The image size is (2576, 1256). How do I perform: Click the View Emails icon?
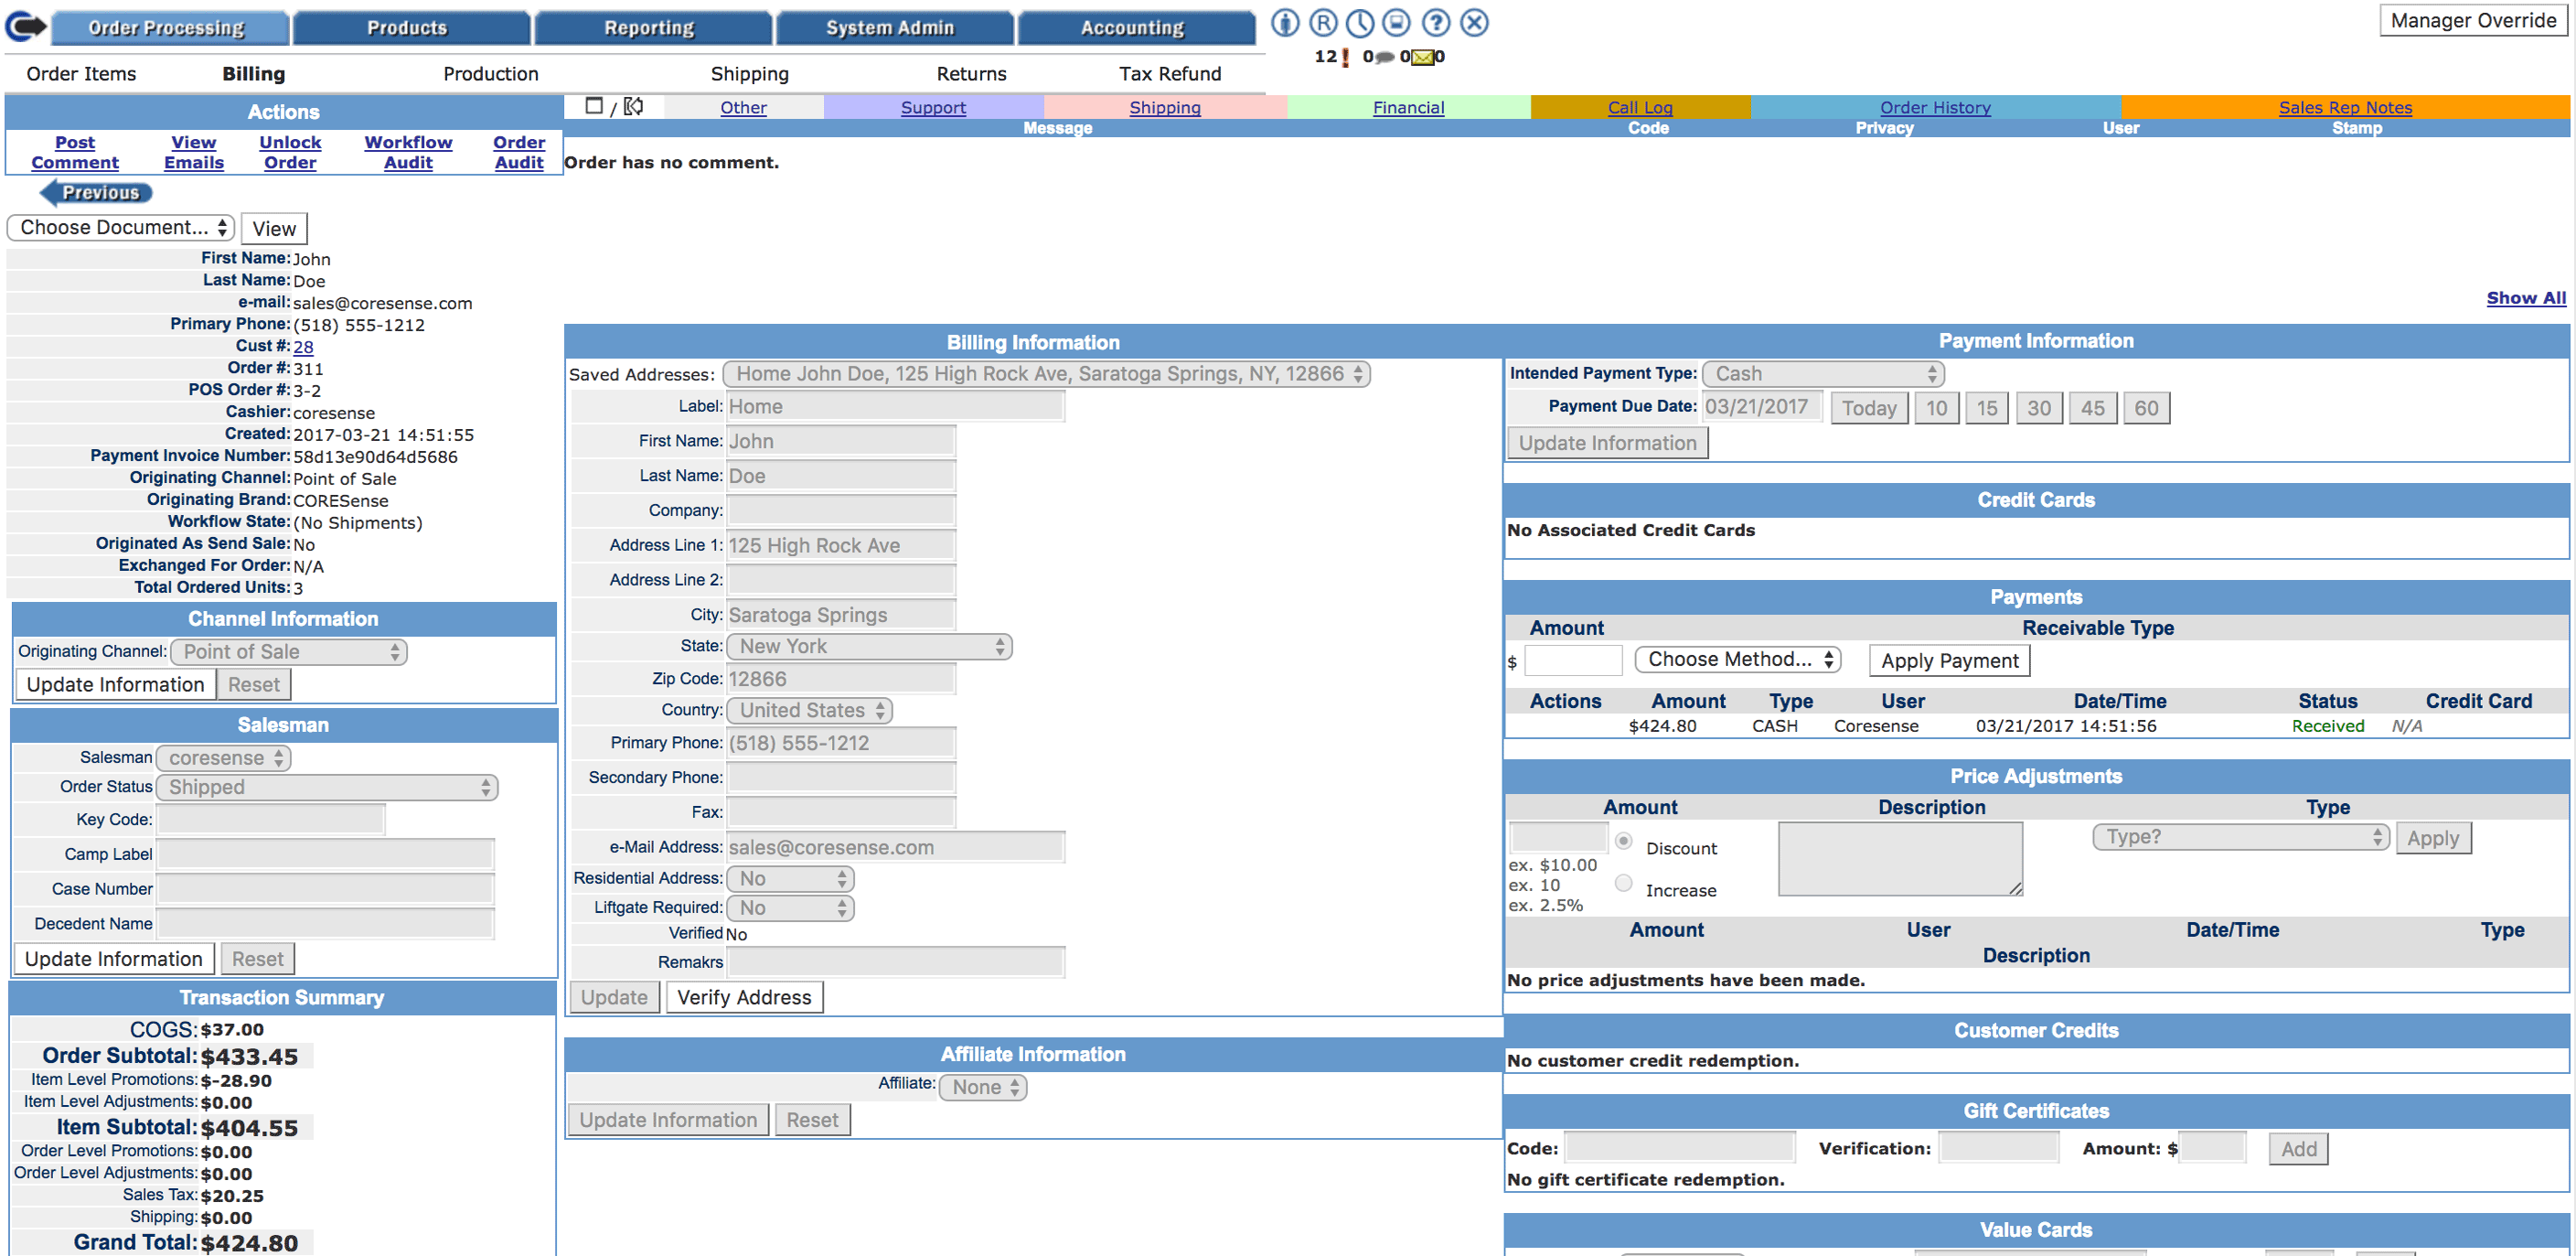click(x=190, y=150)
